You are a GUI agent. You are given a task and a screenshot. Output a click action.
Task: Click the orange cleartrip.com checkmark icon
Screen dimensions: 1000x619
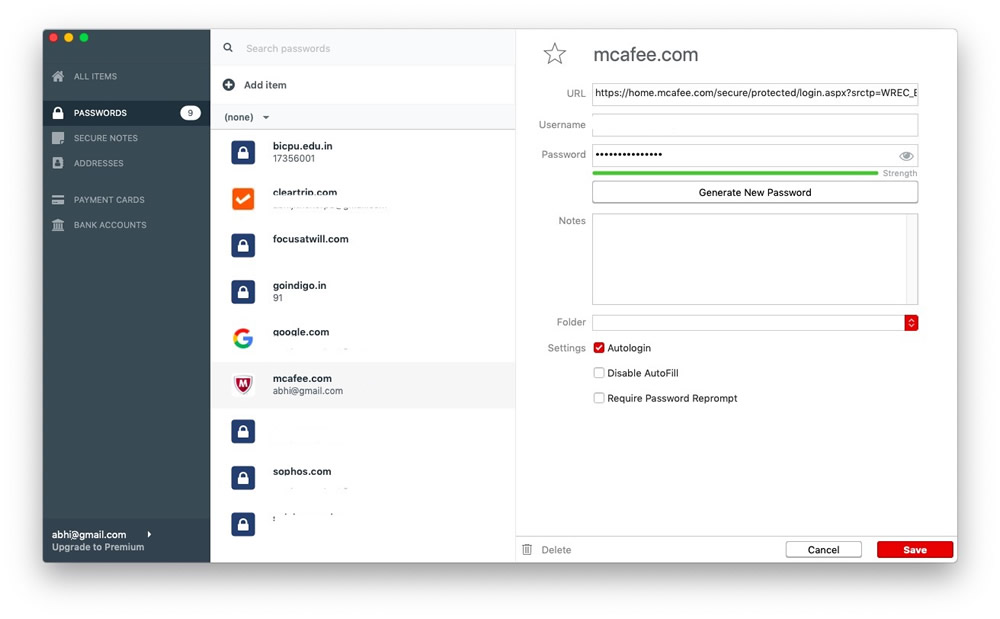[x=243, y=199]
